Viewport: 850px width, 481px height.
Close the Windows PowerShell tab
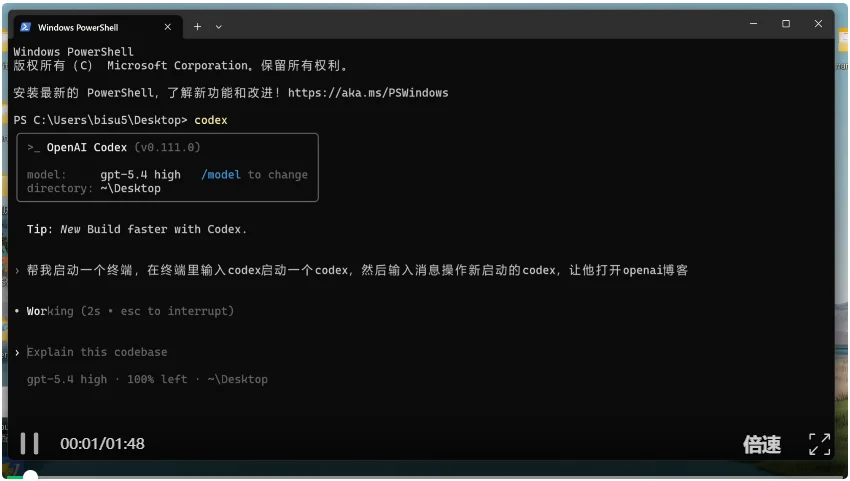point(167,27)
